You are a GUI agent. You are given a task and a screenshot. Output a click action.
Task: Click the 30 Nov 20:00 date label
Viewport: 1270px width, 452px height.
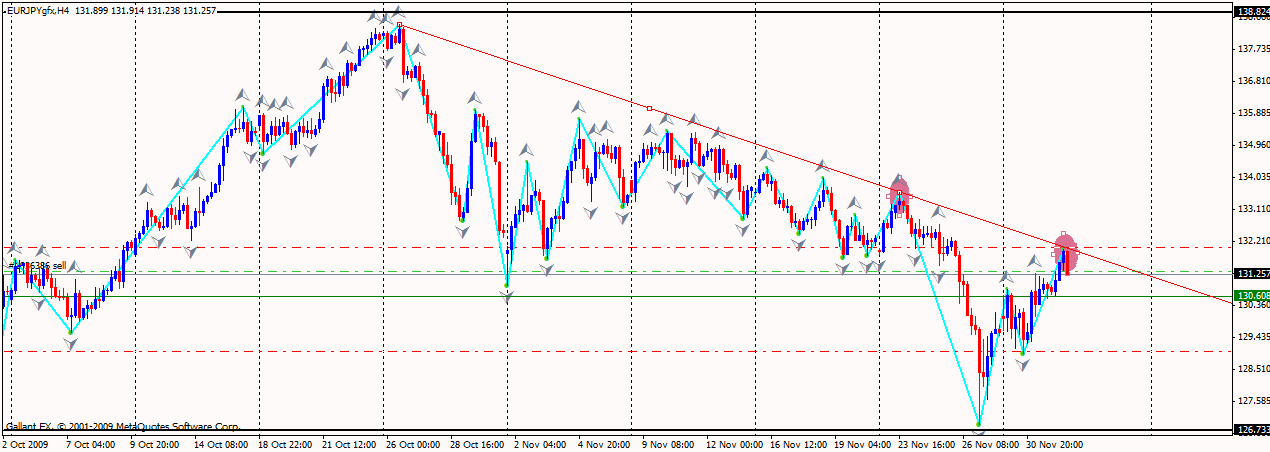pos(1053,443)
